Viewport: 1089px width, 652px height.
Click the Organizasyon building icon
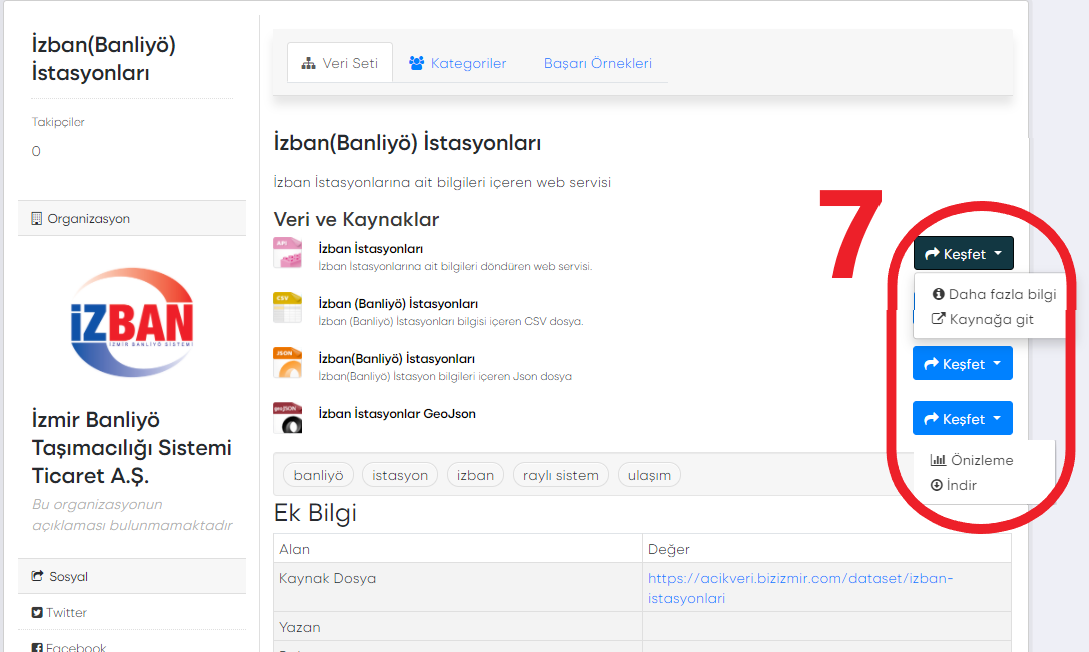[37, 219]
